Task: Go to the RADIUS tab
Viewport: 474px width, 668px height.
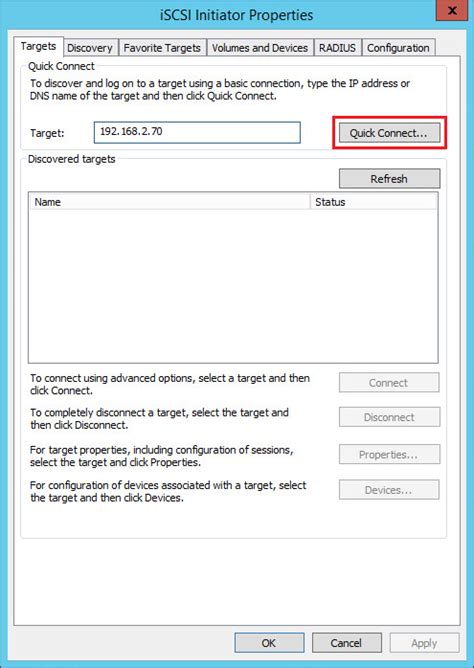Action: pyautogui.click(x=337, y=48)
